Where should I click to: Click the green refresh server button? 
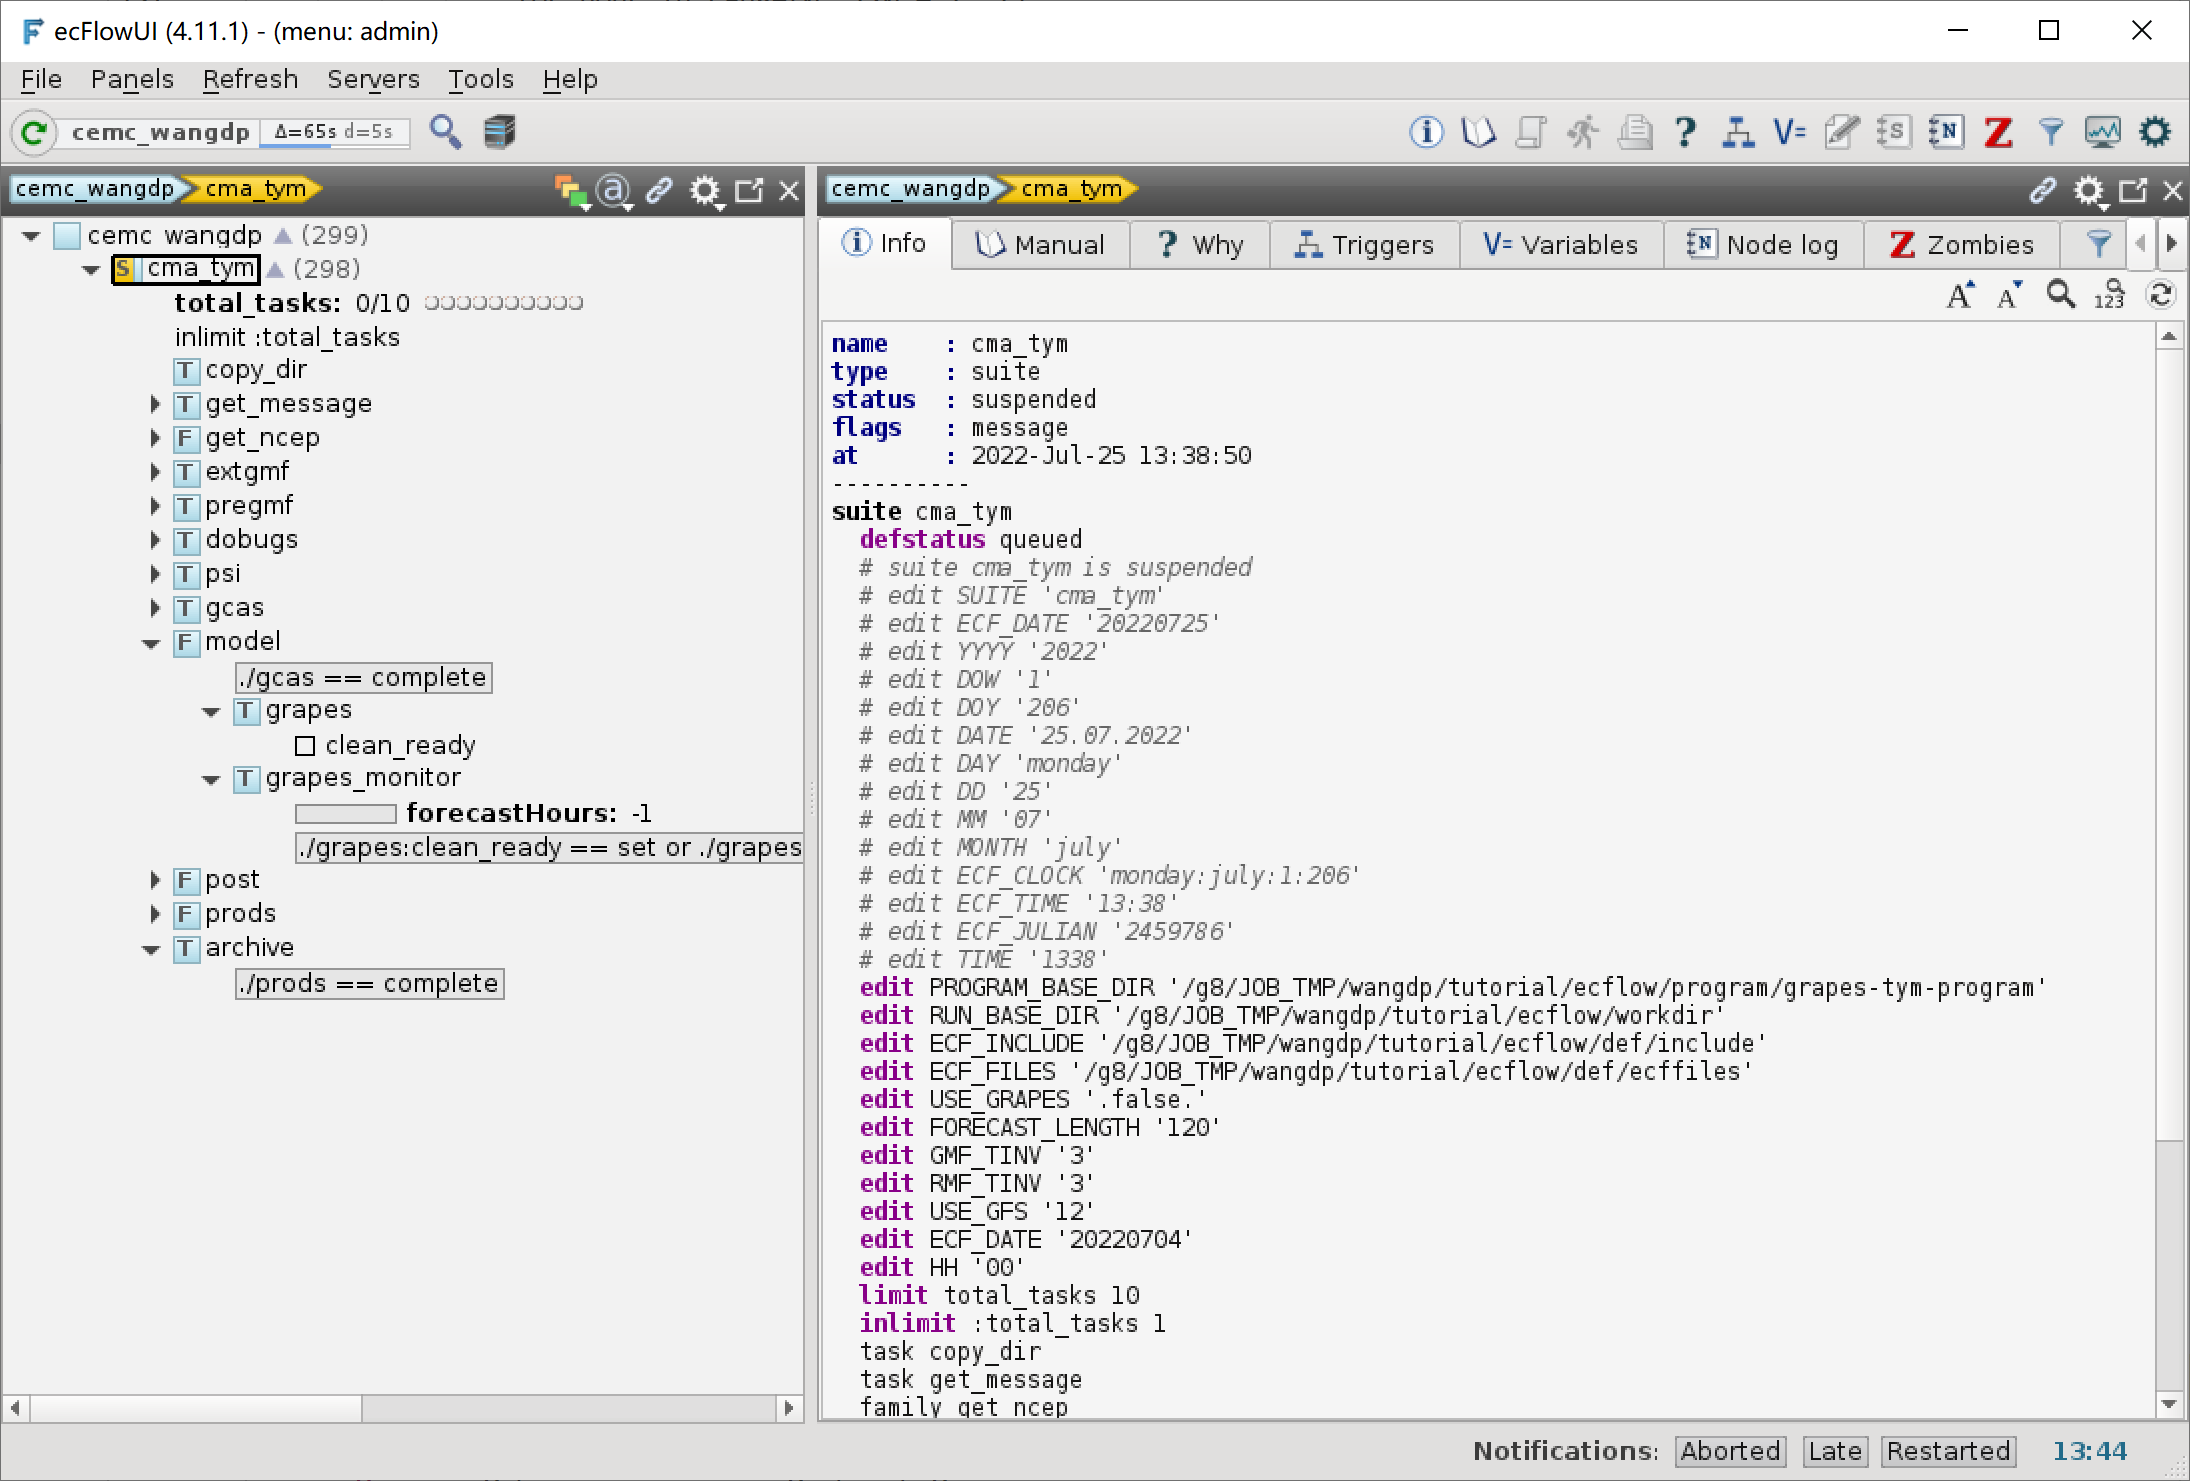coord(34,131)
